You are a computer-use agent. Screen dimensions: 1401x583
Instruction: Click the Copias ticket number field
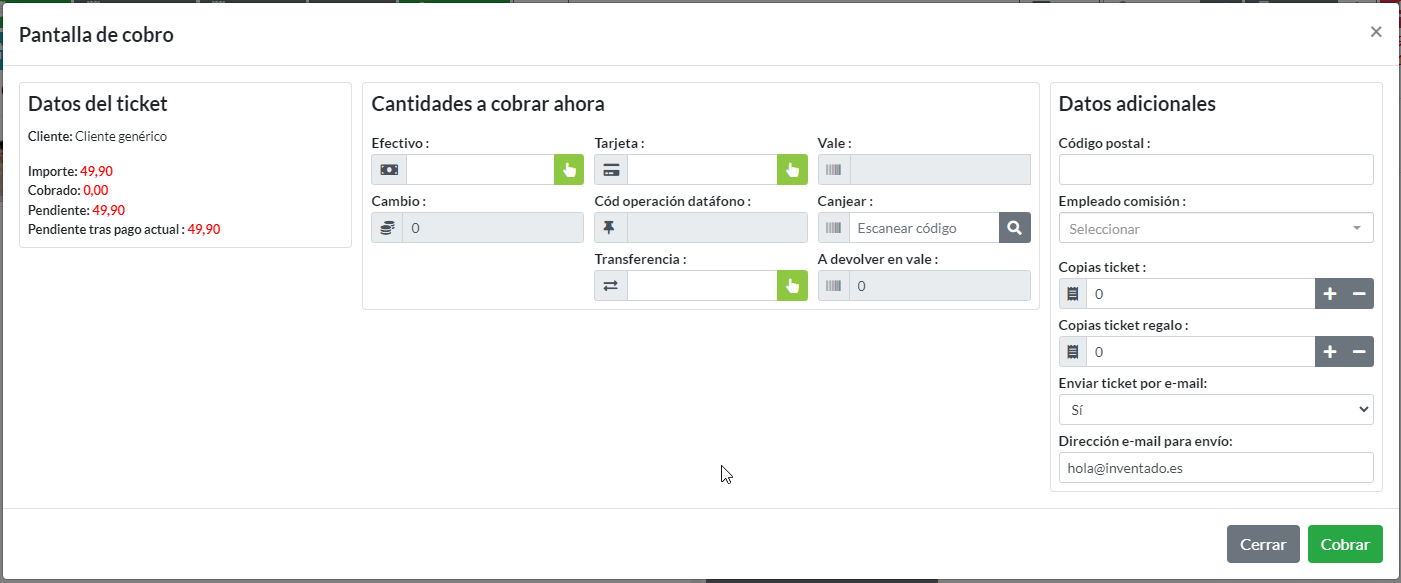(x=1200, y=294)
